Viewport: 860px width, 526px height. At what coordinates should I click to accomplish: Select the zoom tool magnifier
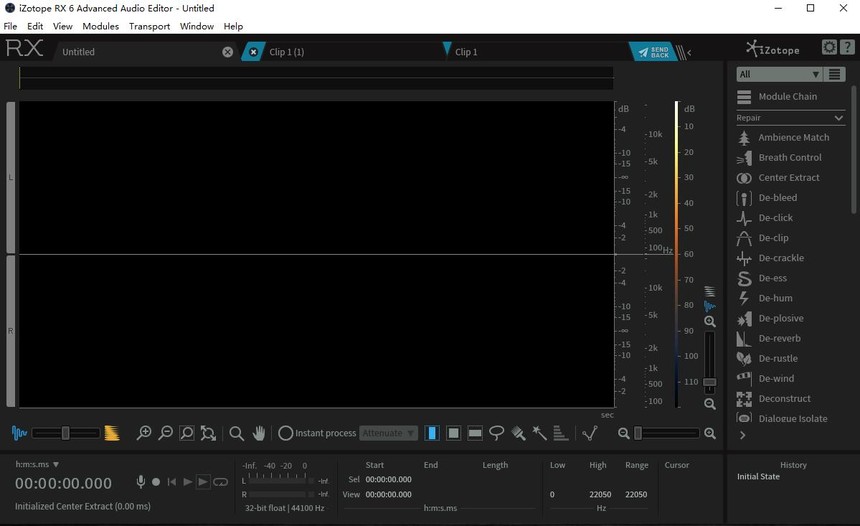point(236,433)
